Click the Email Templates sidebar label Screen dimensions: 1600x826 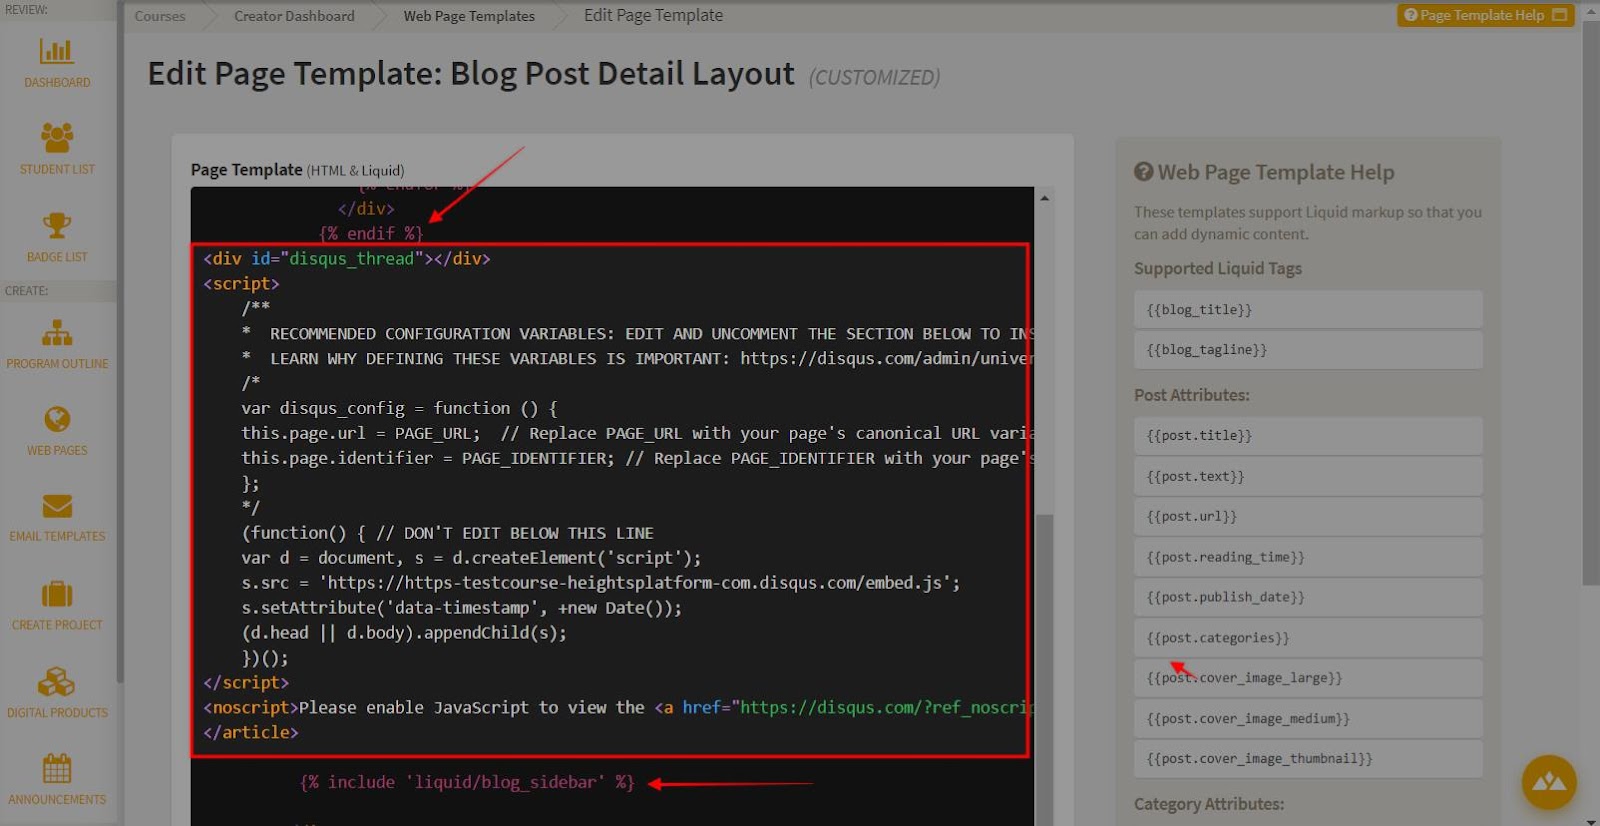point(57,537)
